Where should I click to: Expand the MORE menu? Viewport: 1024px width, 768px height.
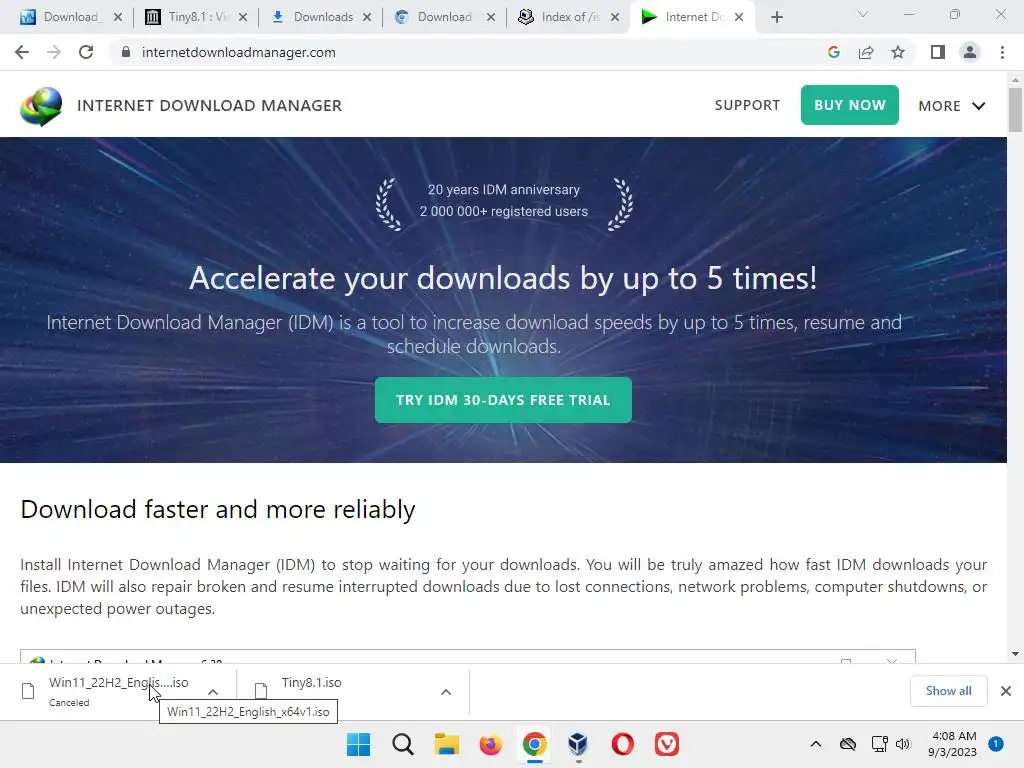click(x=952, y=106)
